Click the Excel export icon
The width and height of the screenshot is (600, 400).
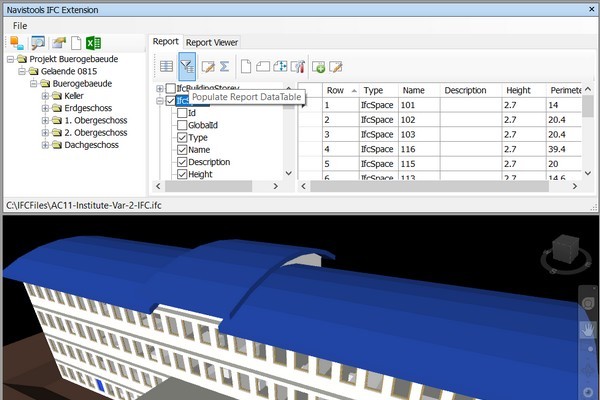92,42
